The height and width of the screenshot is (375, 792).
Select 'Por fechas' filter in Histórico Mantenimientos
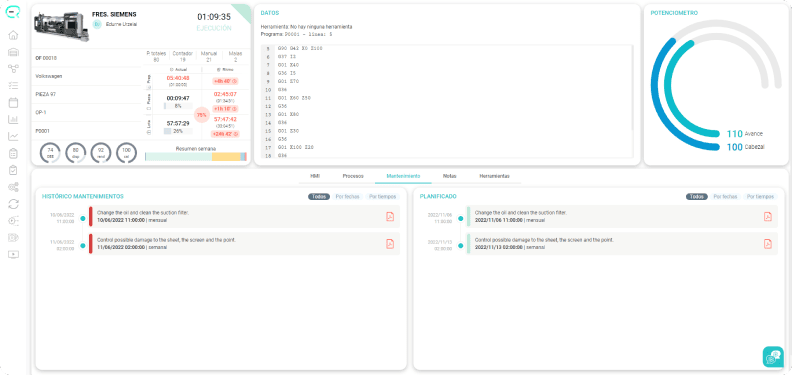pyautogui.click(x=348, y=197)
